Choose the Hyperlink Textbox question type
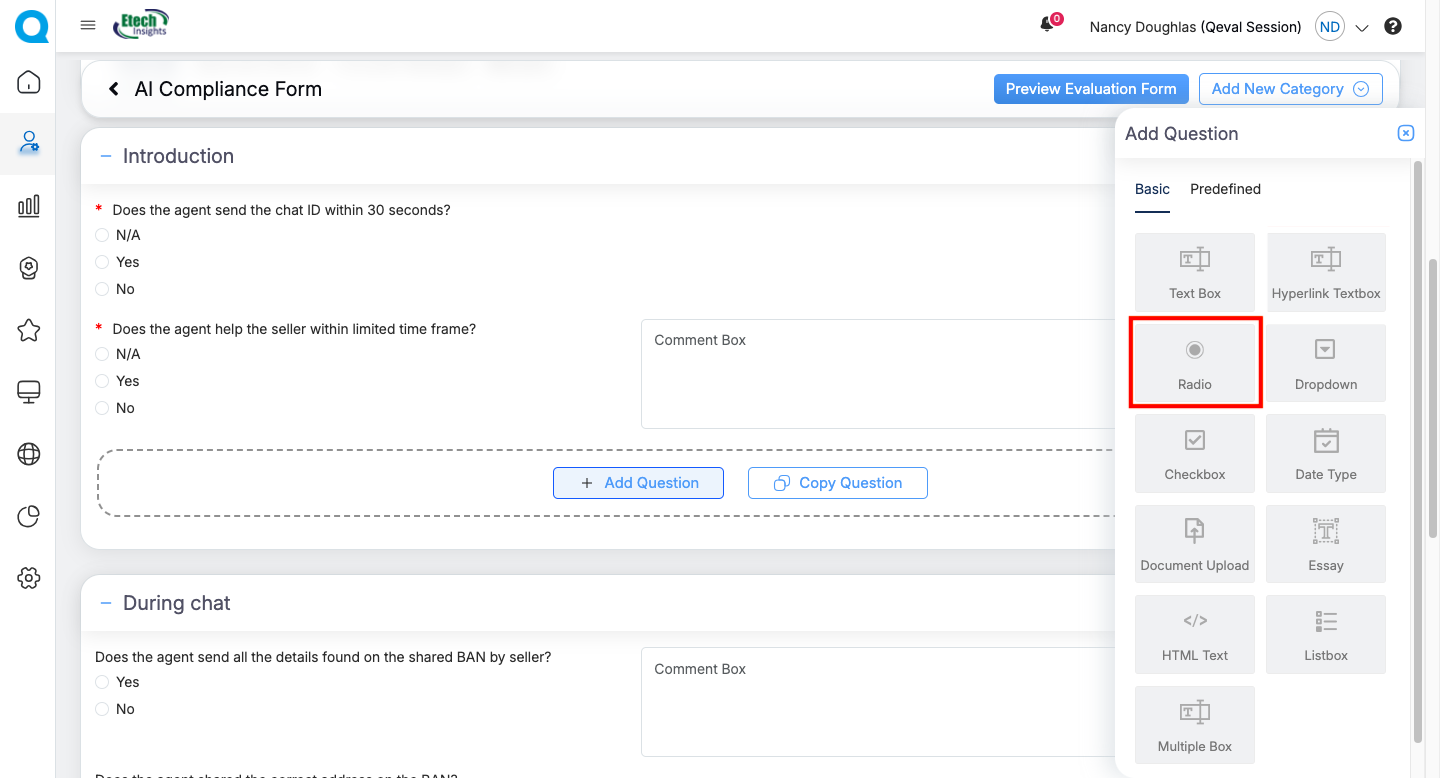 (x=1325, y=272)
